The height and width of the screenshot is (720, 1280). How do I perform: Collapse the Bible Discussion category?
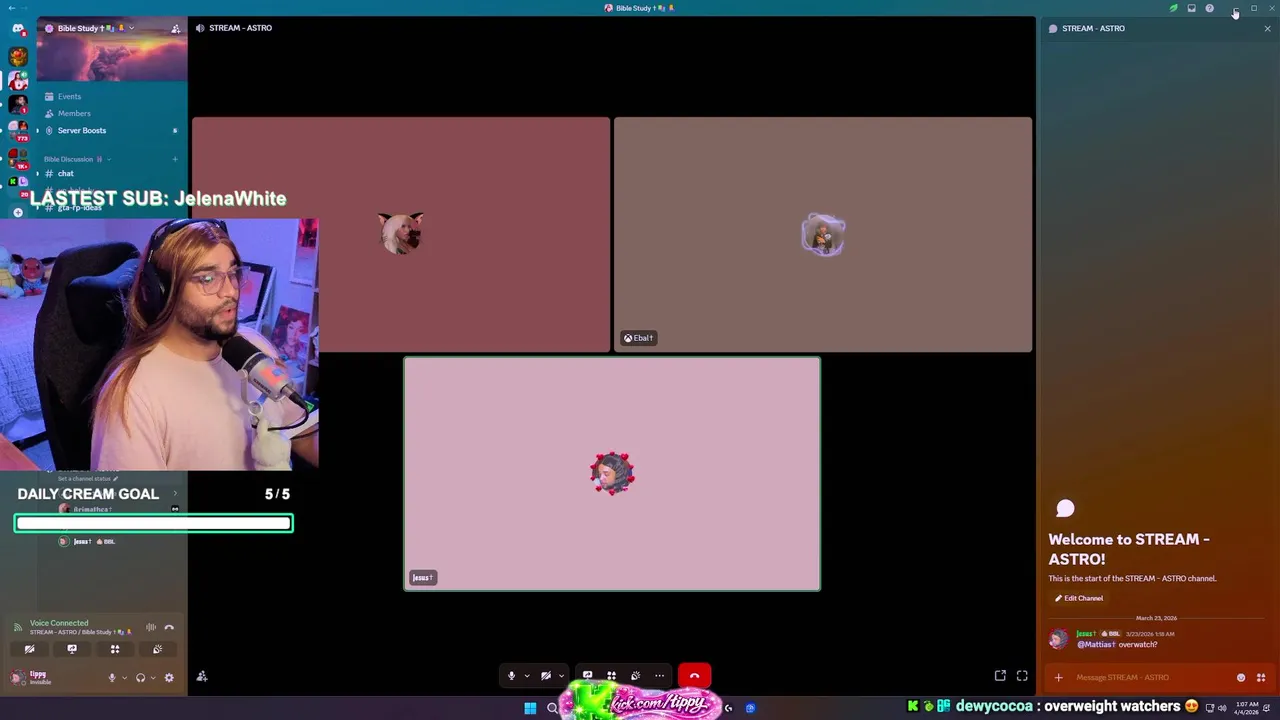click(75, 159)
